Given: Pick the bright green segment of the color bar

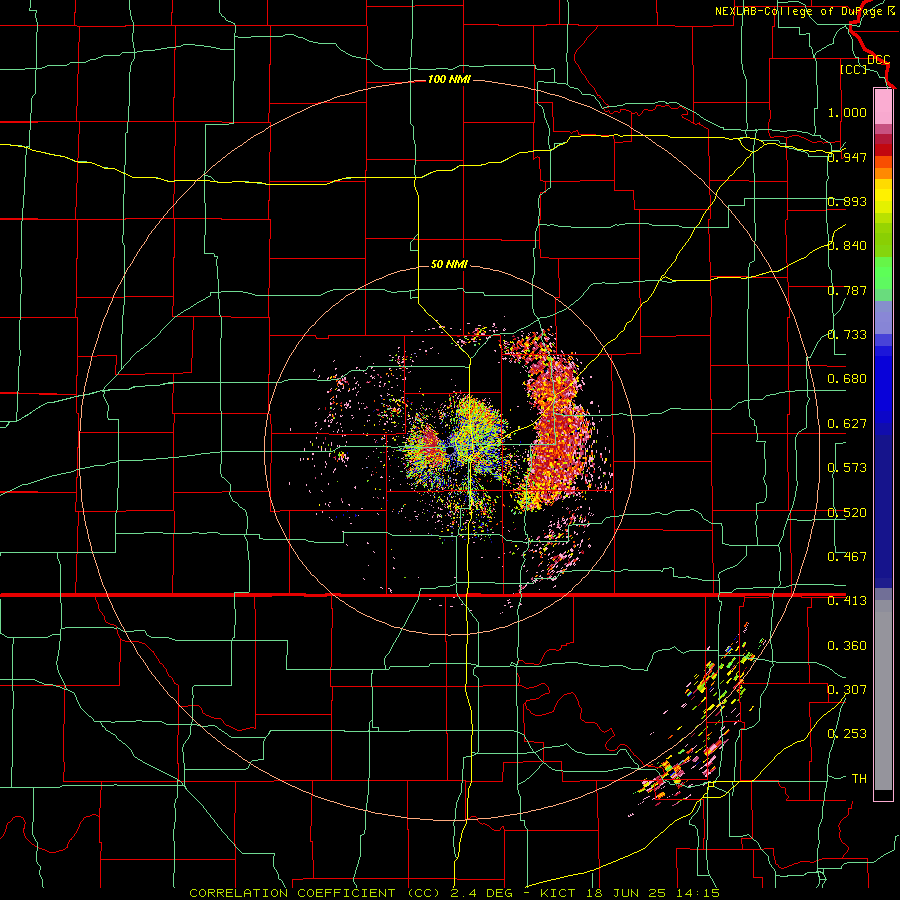Looking at the screenshot, I should click(x=883, y=273).
